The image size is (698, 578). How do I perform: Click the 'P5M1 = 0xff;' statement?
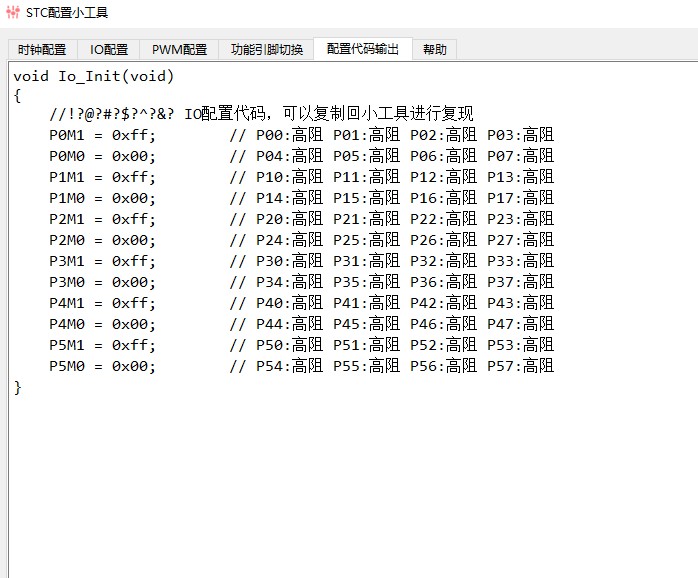pyautogui.click(x=102, y=345)
